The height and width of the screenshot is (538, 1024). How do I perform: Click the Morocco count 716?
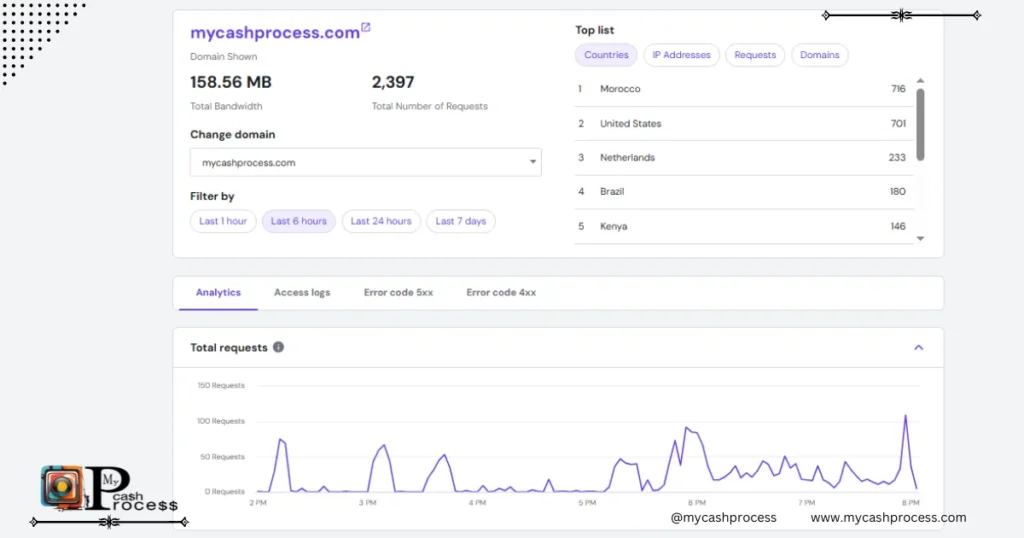click(898, 89)
